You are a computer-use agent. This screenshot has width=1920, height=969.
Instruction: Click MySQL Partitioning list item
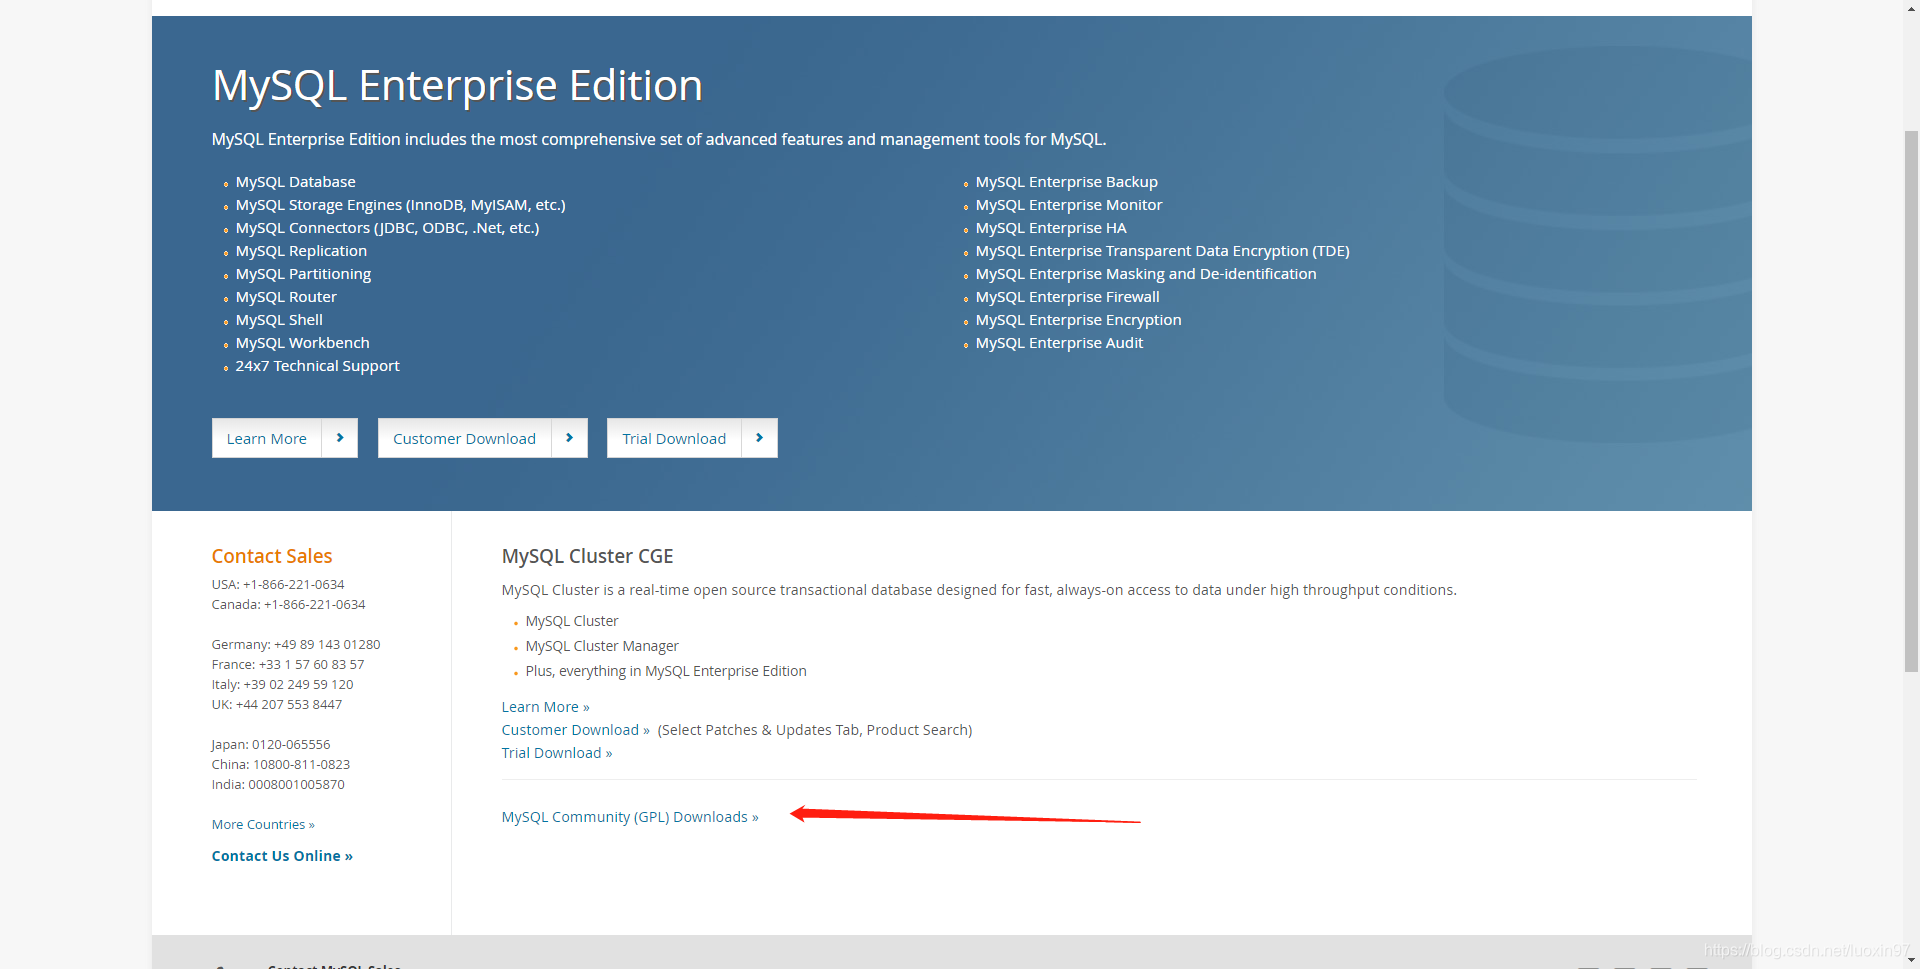tap(304, 274)
